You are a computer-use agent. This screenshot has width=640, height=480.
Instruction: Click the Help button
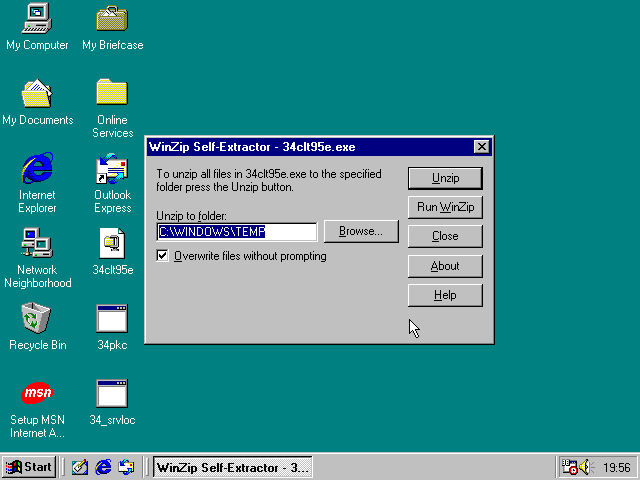pyautogui.click(x=445, y=295)
